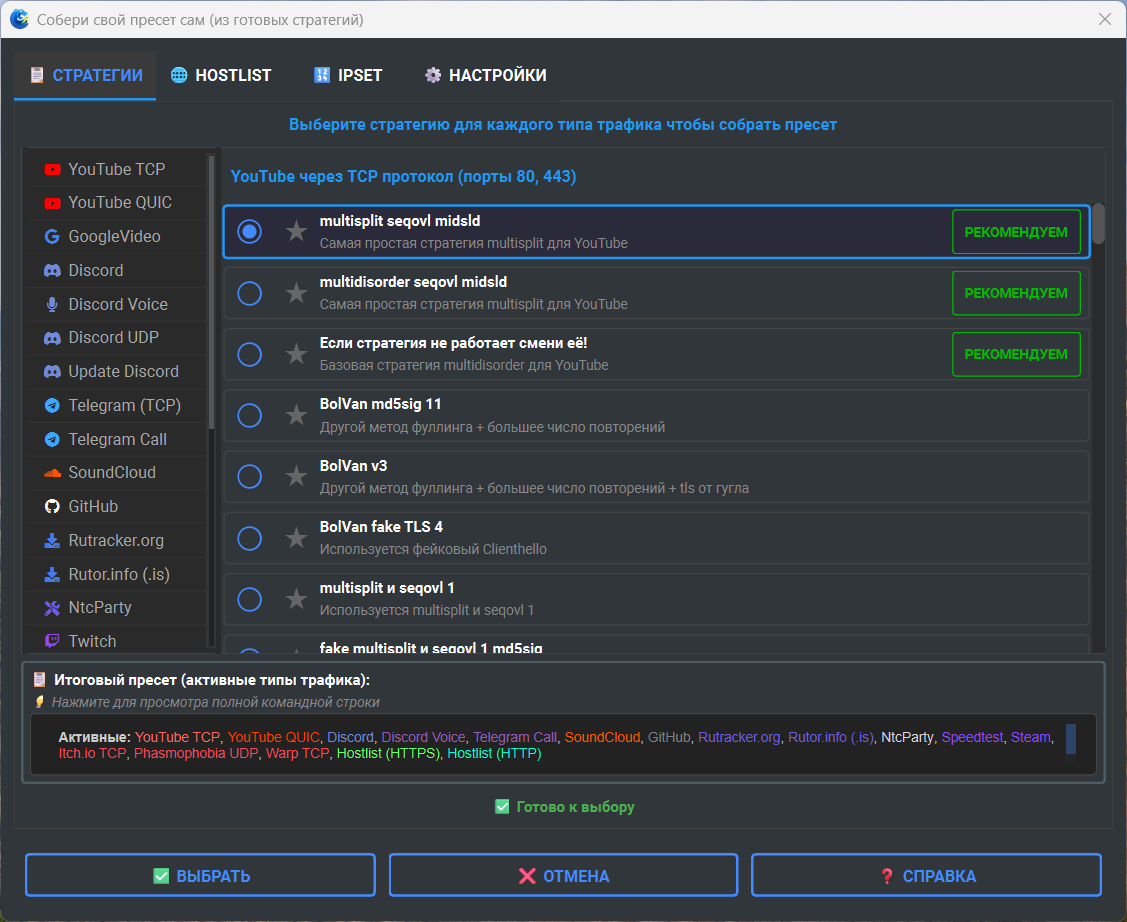Click the Discord Voice microphone icon
Viewport: 1127px width, 922px height.
(x=52, y=305)
